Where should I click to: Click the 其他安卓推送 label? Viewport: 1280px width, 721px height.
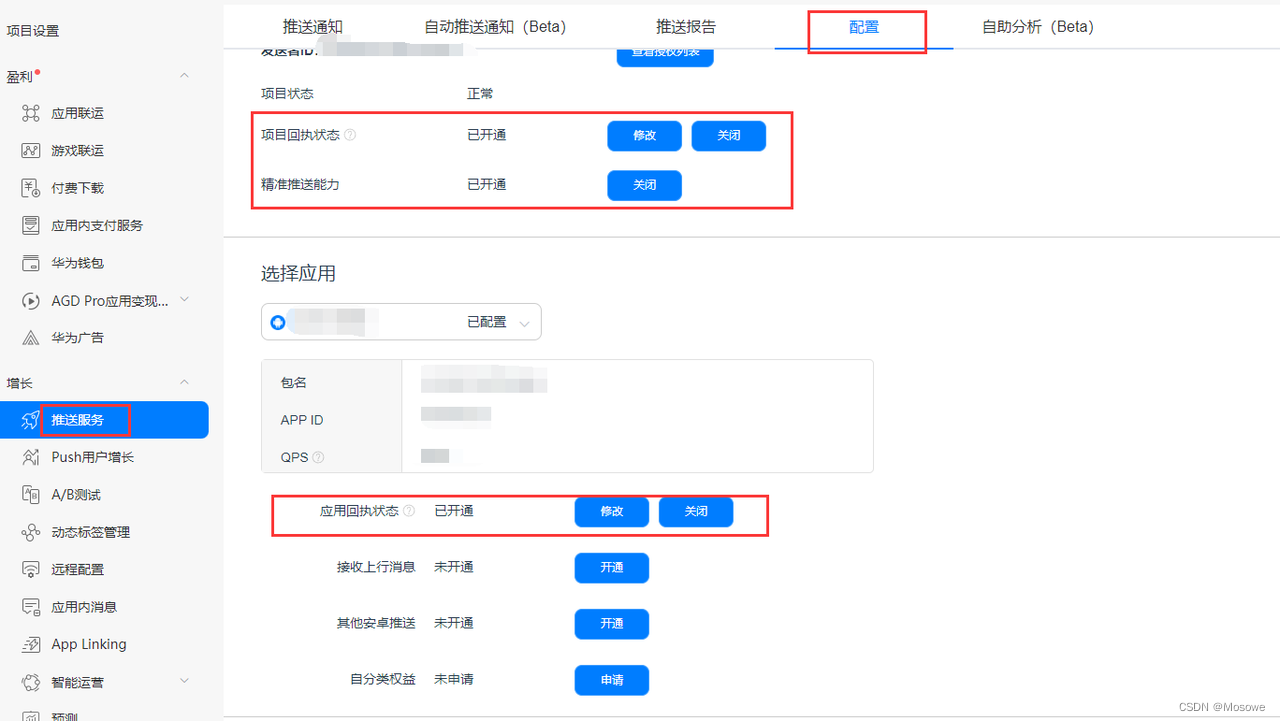point(376,623)
